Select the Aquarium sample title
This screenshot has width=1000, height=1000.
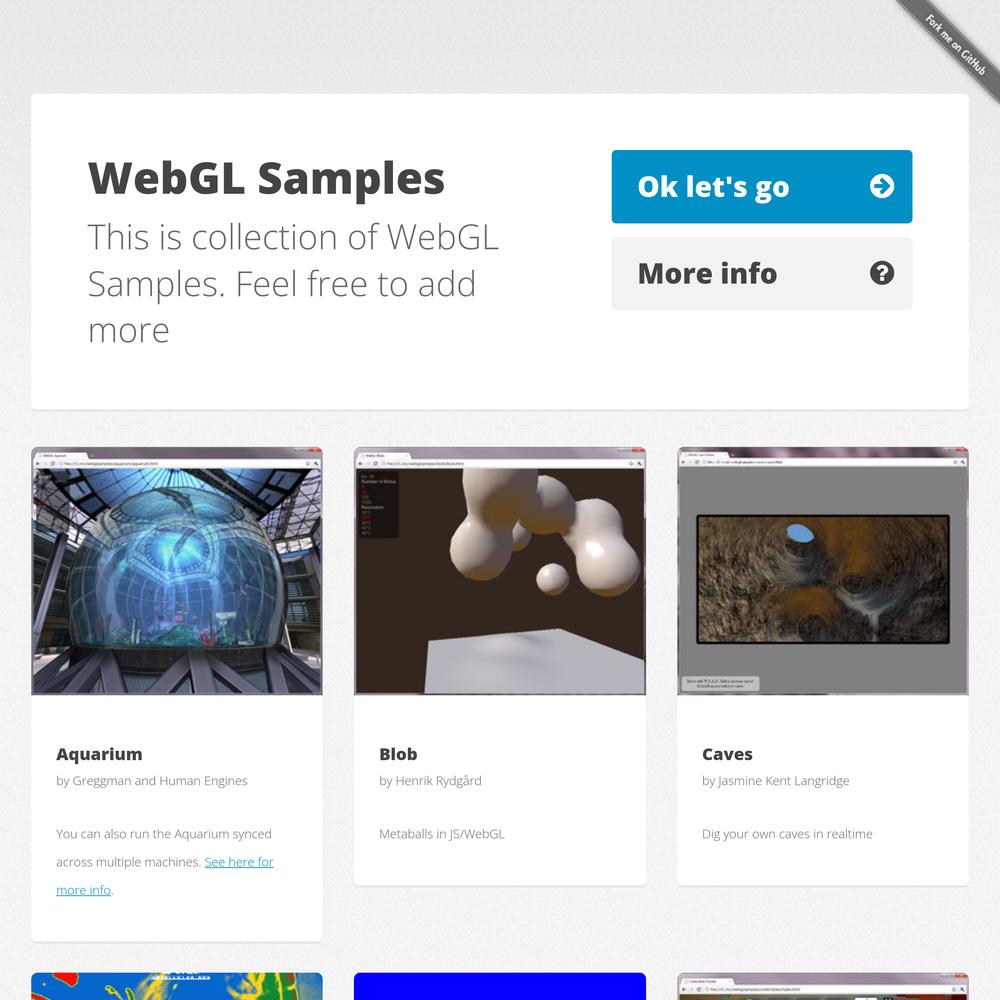click(99, 754)
